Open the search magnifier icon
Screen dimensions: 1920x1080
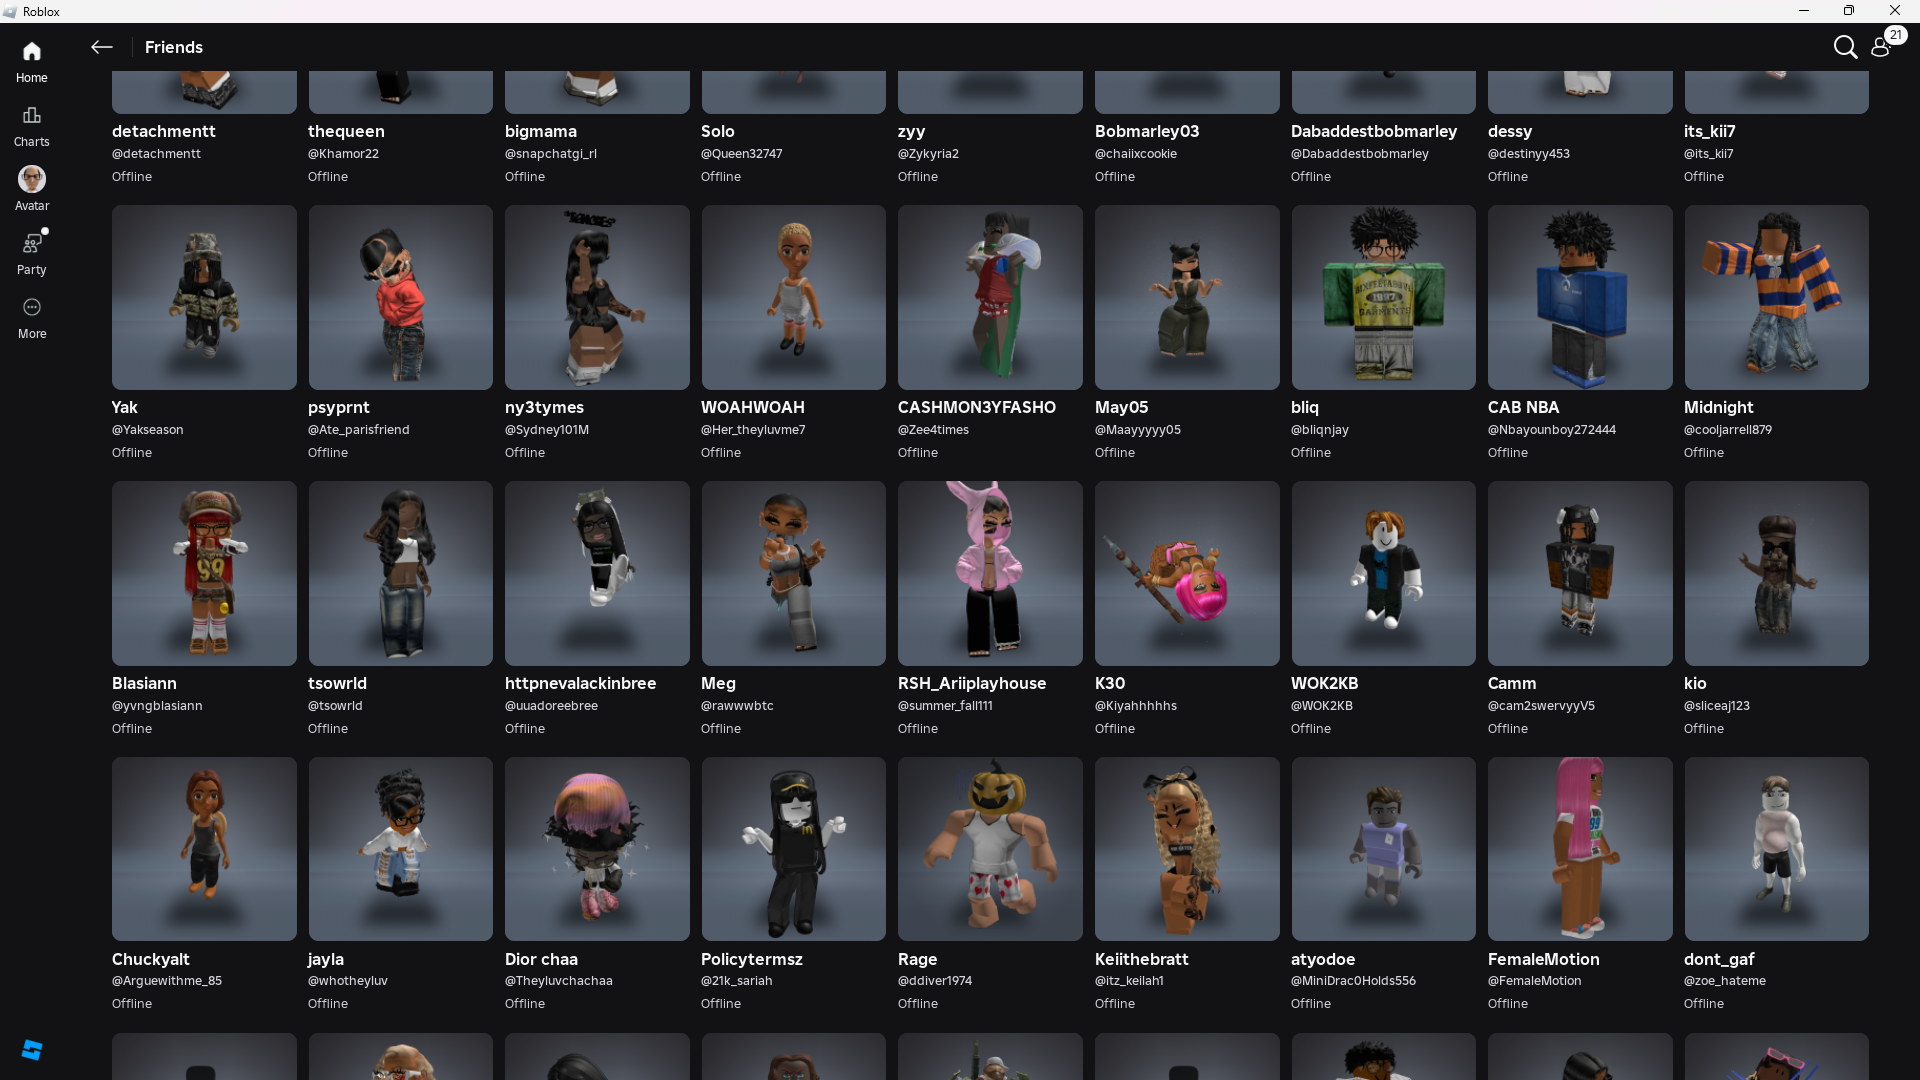[1845, 47]
